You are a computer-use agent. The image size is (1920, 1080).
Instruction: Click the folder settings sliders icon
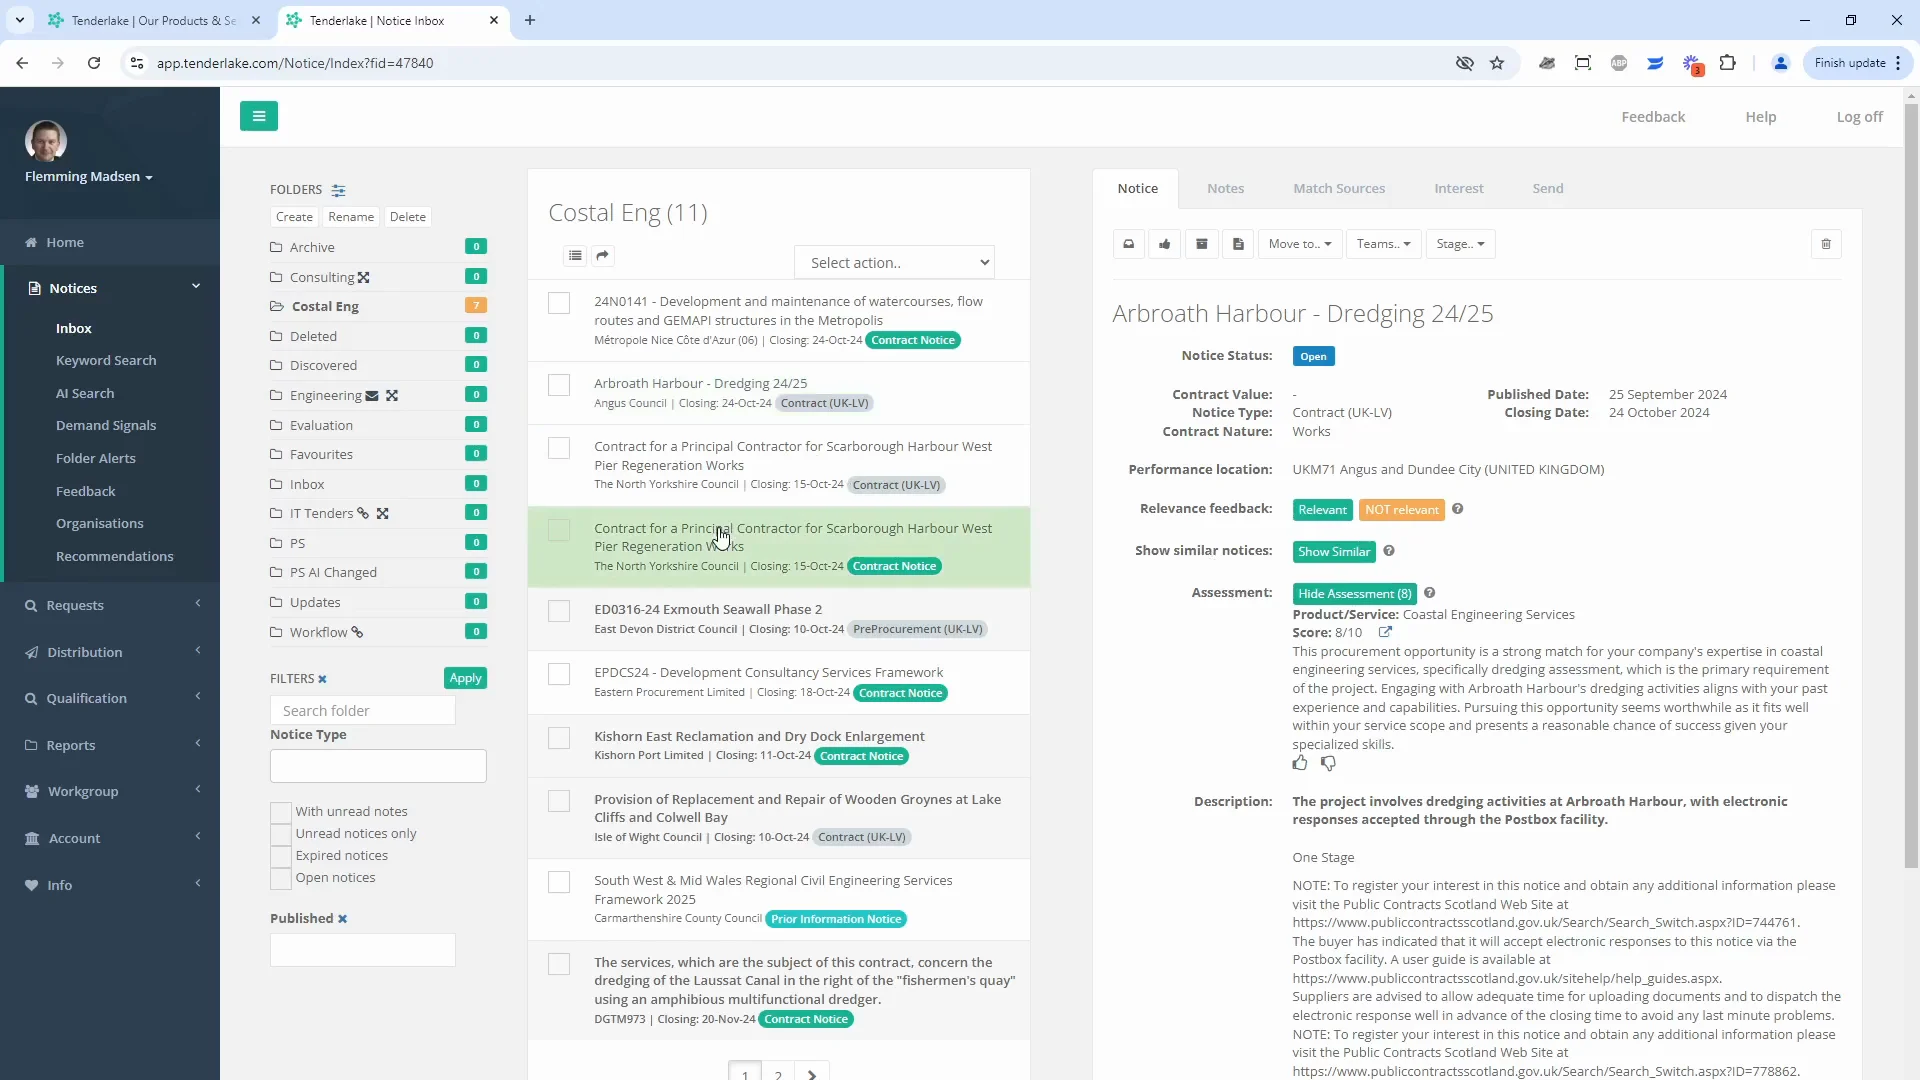click(339, 190)
